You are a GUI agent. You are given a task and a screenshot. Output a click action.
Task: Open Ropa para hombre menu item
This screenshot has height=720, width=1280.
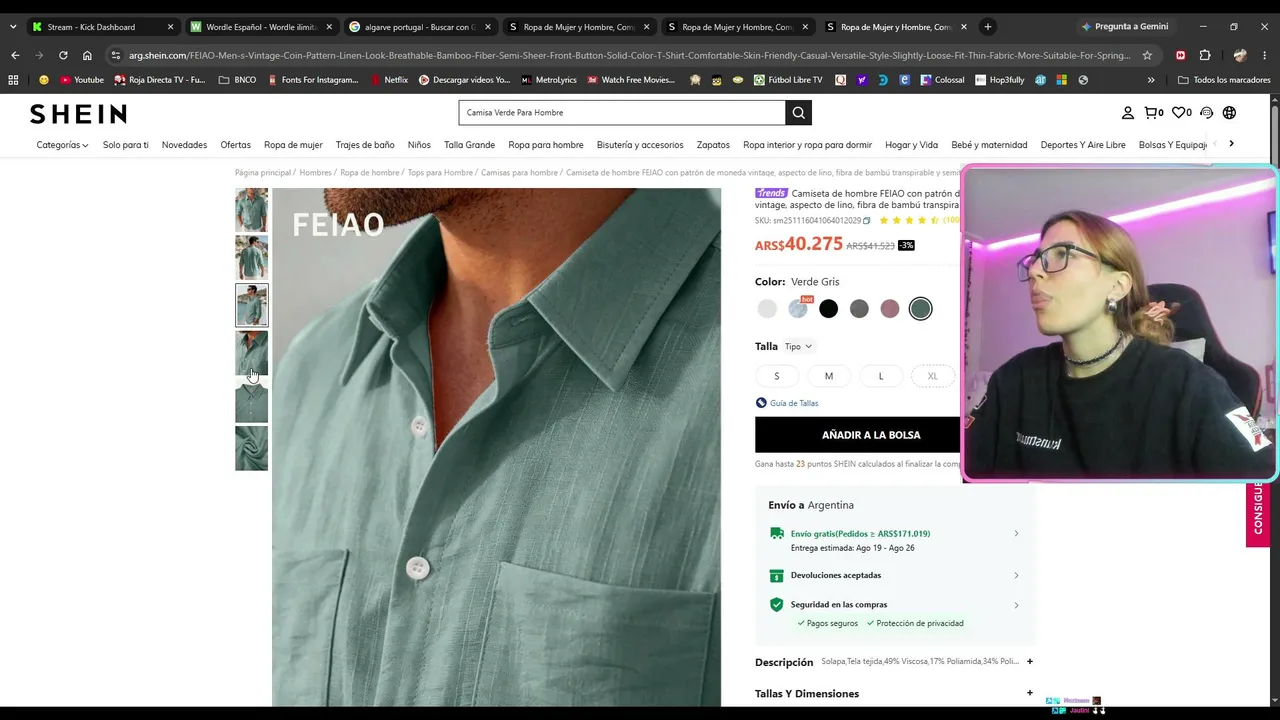coord(545,145)
